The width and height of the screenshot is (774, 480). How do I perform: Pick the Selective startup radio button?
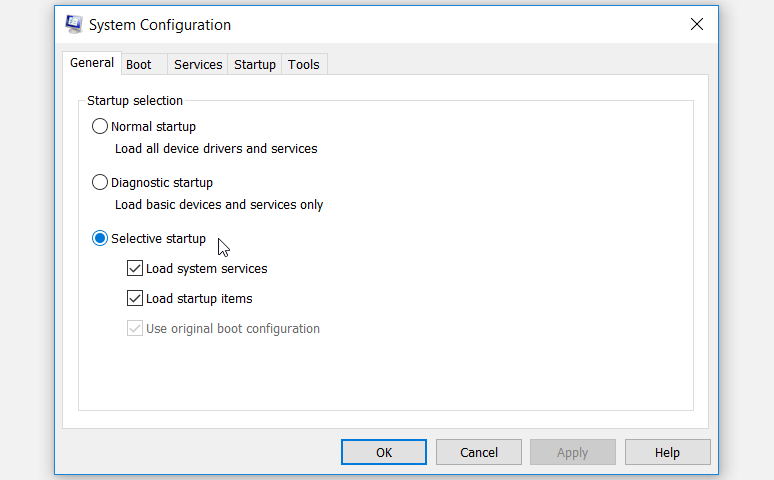click(x=100, y=239)
